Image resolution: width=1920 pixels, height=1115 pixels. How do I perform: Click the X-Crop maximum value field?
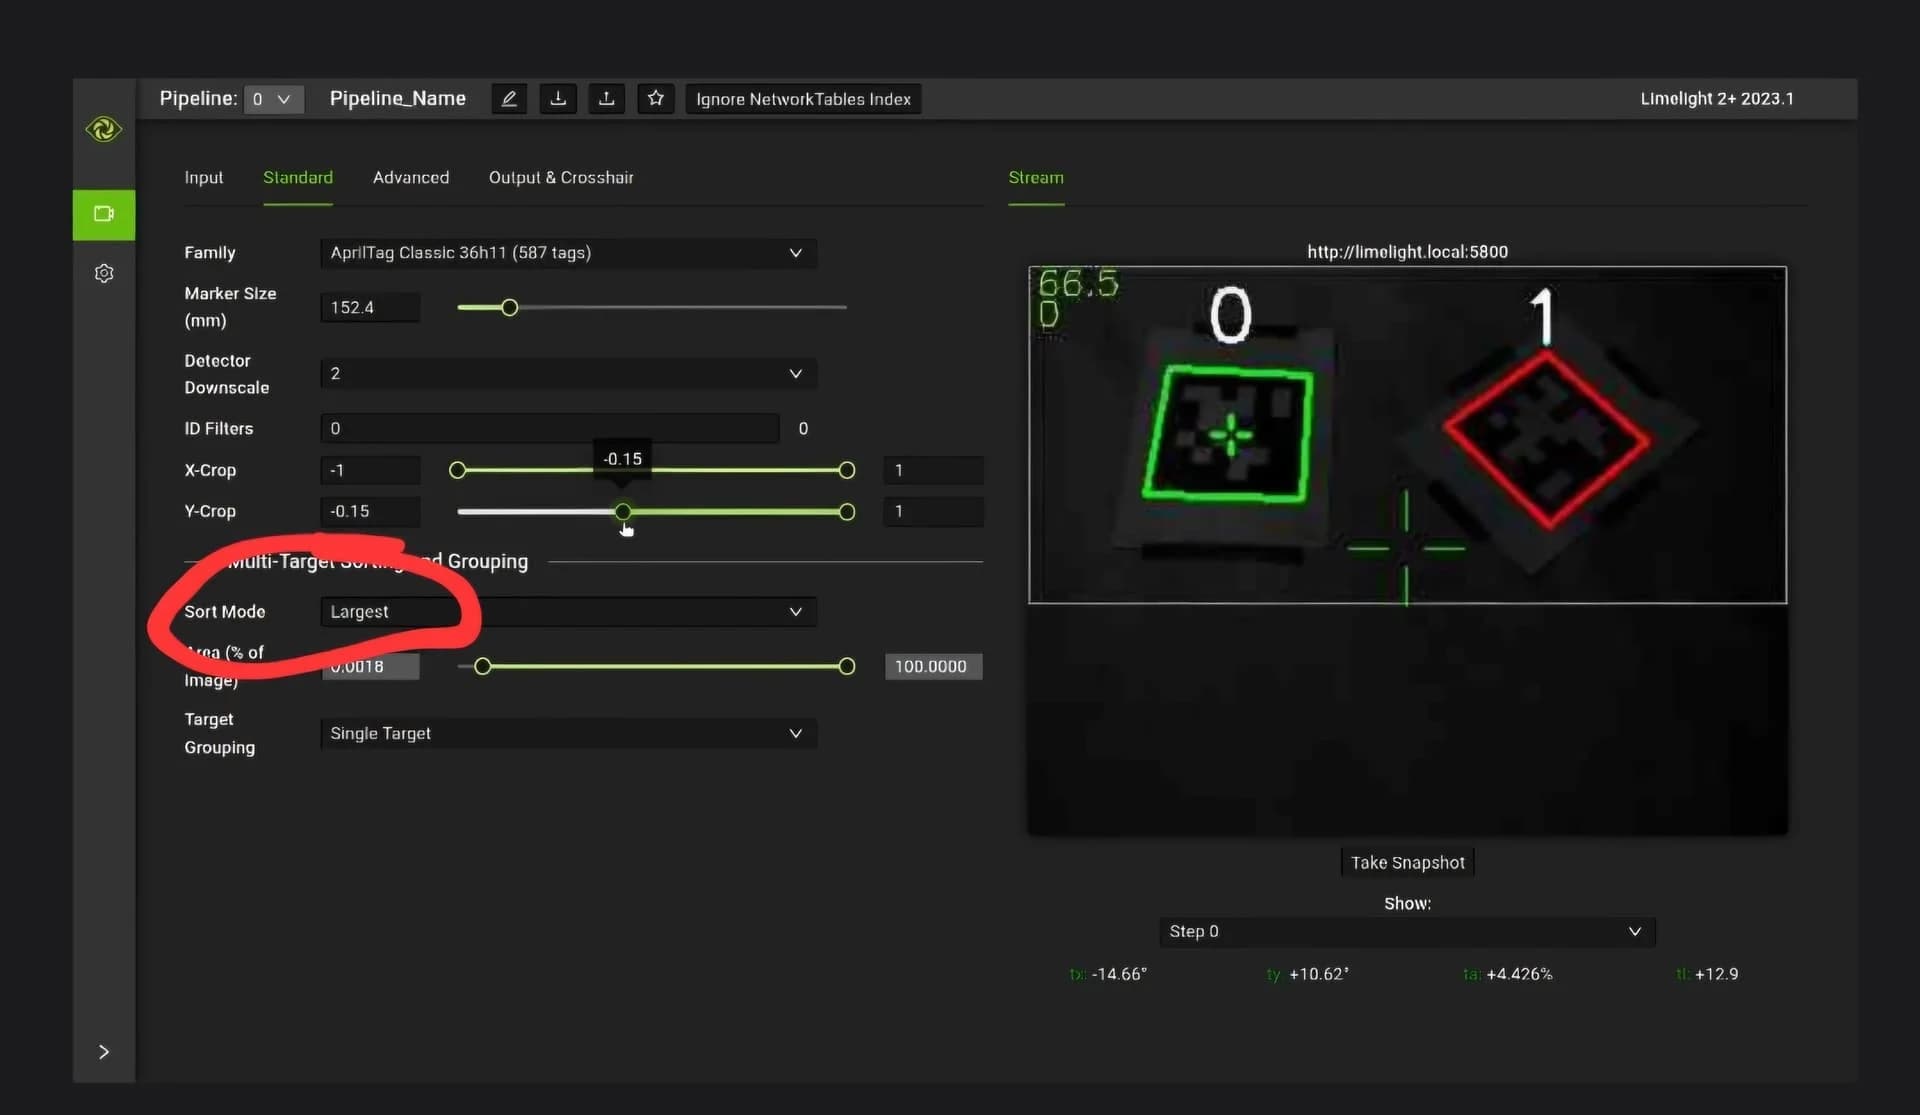click(933, 470)
